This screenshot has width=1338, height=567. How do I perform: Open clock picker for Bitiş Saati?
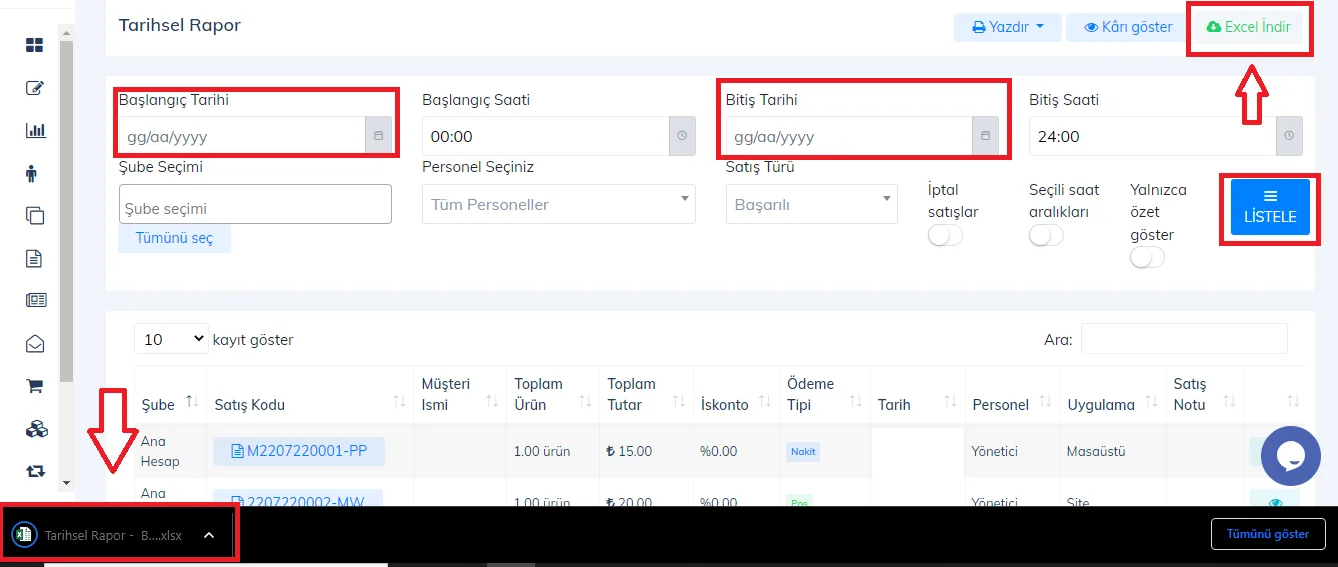coord(1289,135)
